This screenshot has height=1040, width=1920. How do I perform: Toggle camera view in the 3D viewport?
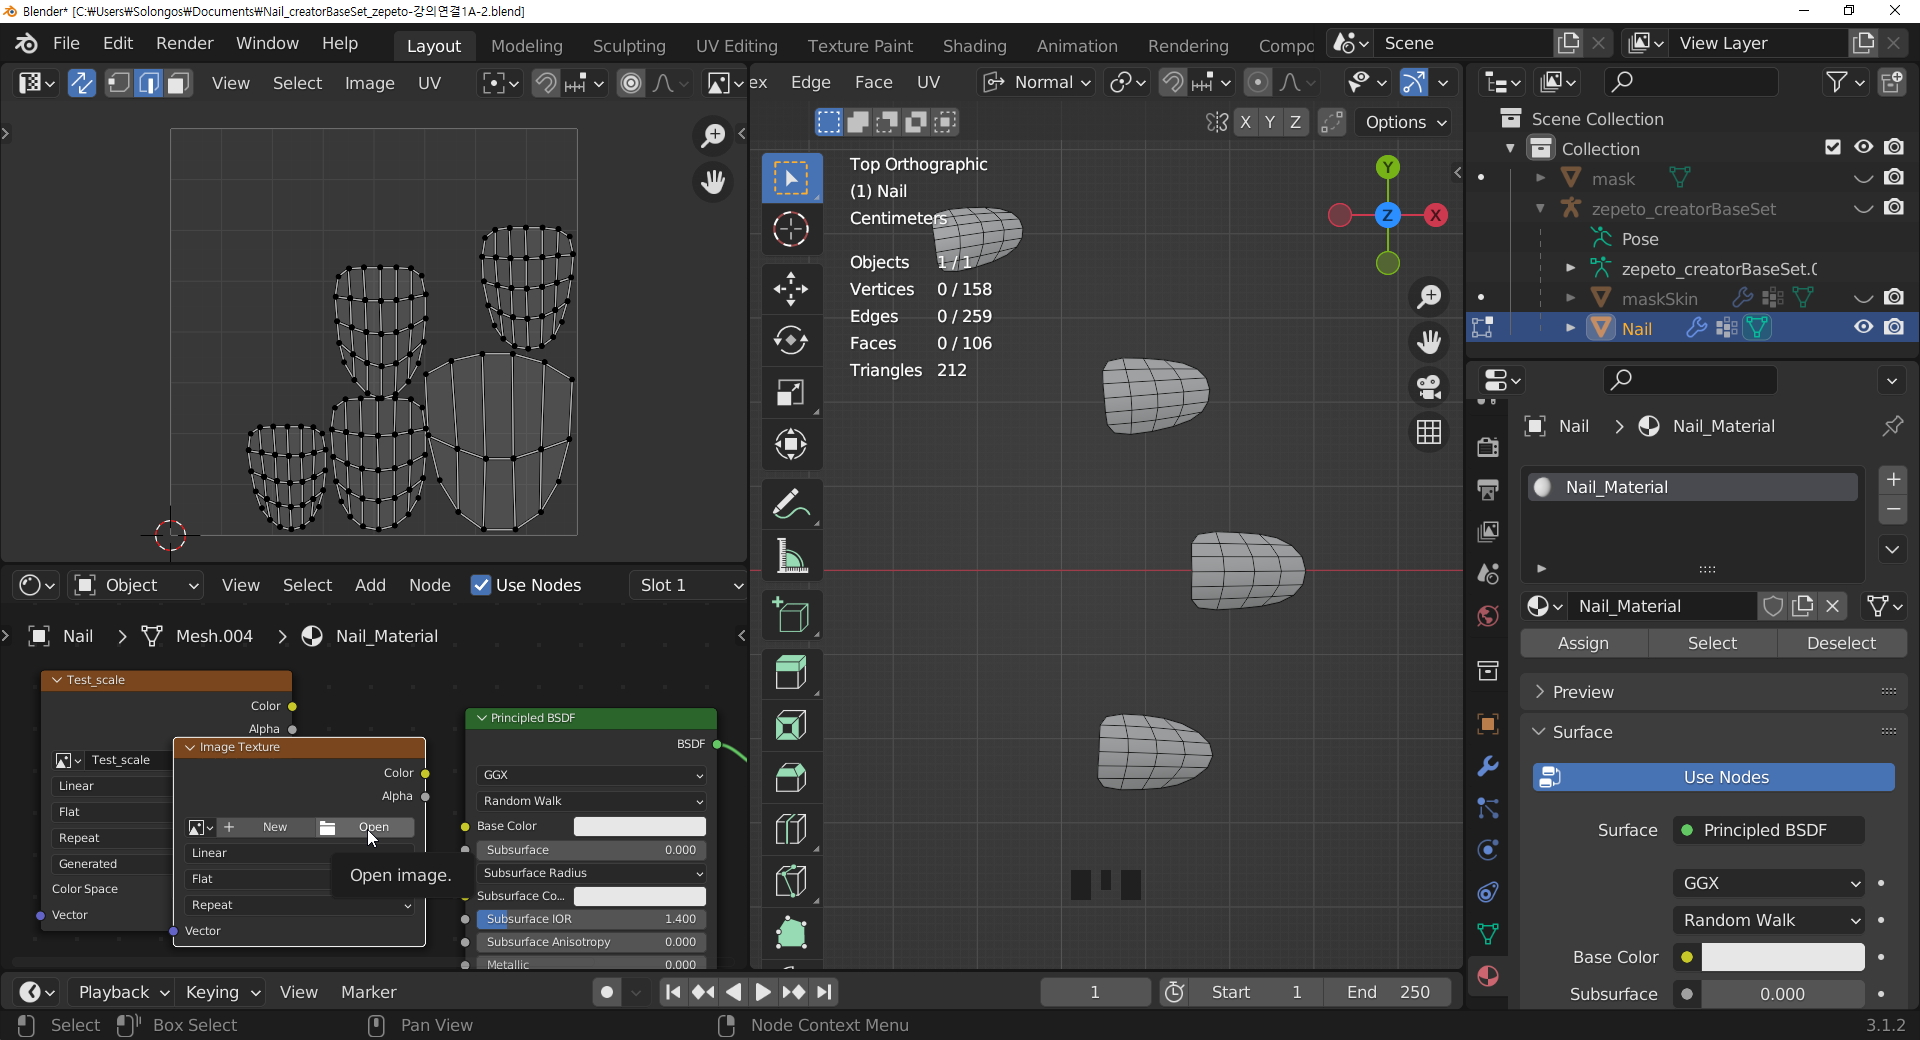(x=1429, y=386)
